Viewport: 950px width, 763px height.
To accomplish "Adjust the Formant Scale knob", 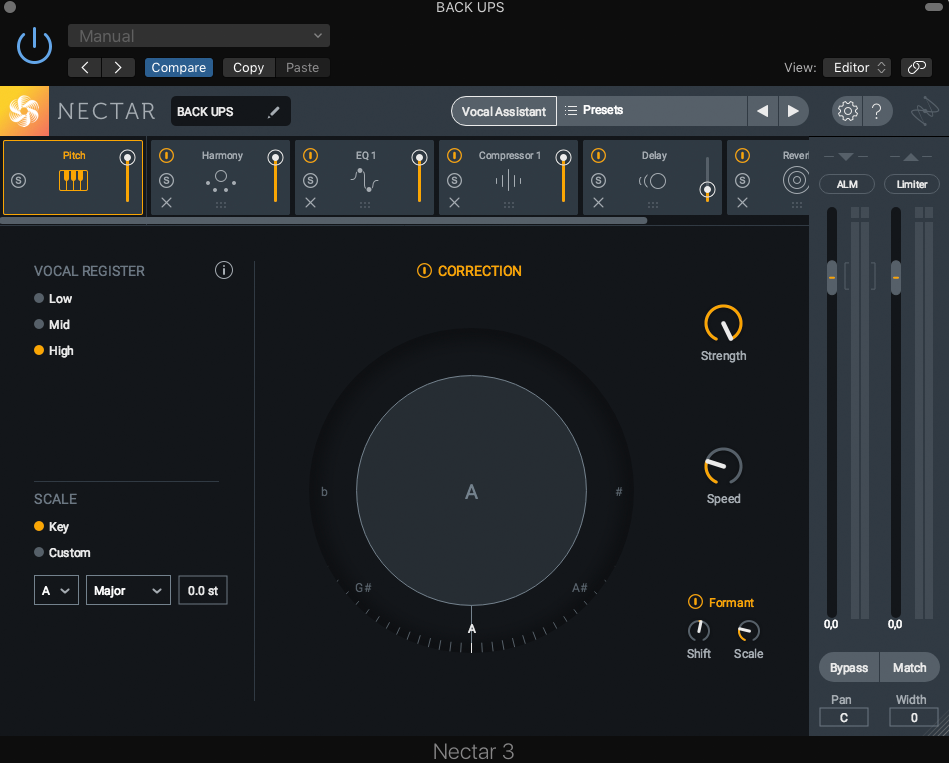I will pos(748,631).
